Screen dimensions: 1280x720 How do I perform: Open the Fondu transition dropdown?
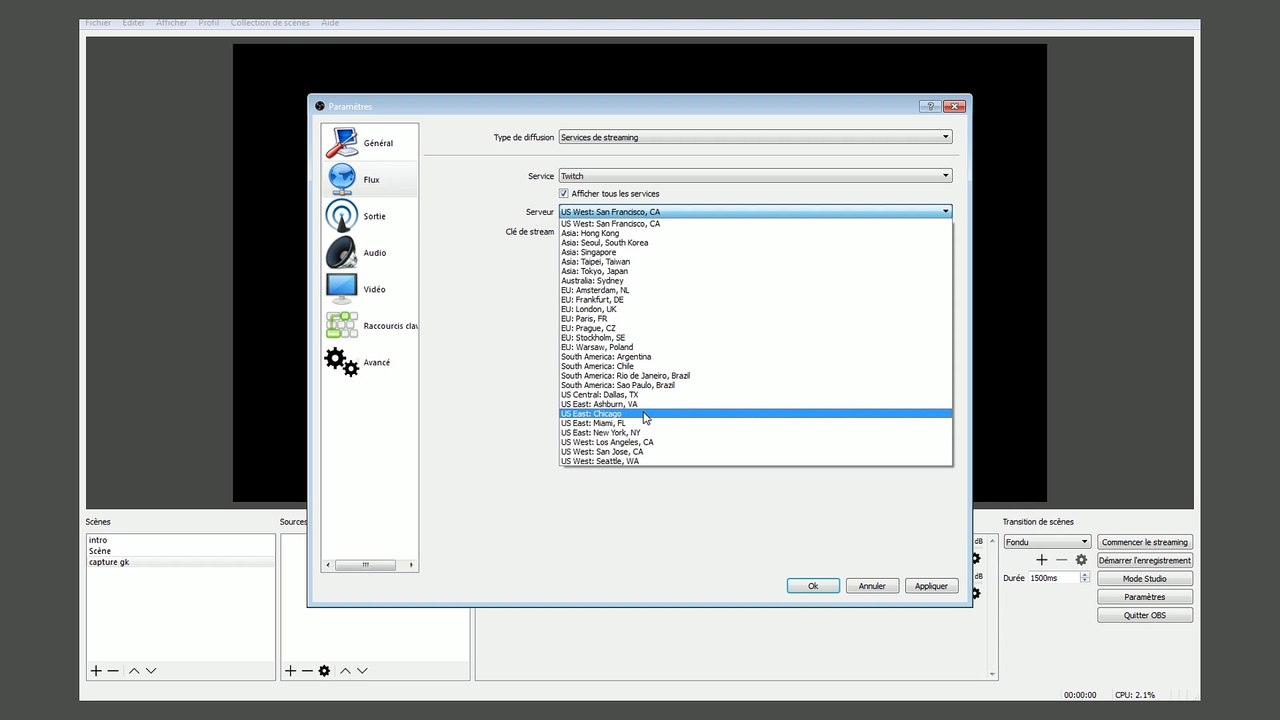pyautogui.click(x=1047, y=542)
